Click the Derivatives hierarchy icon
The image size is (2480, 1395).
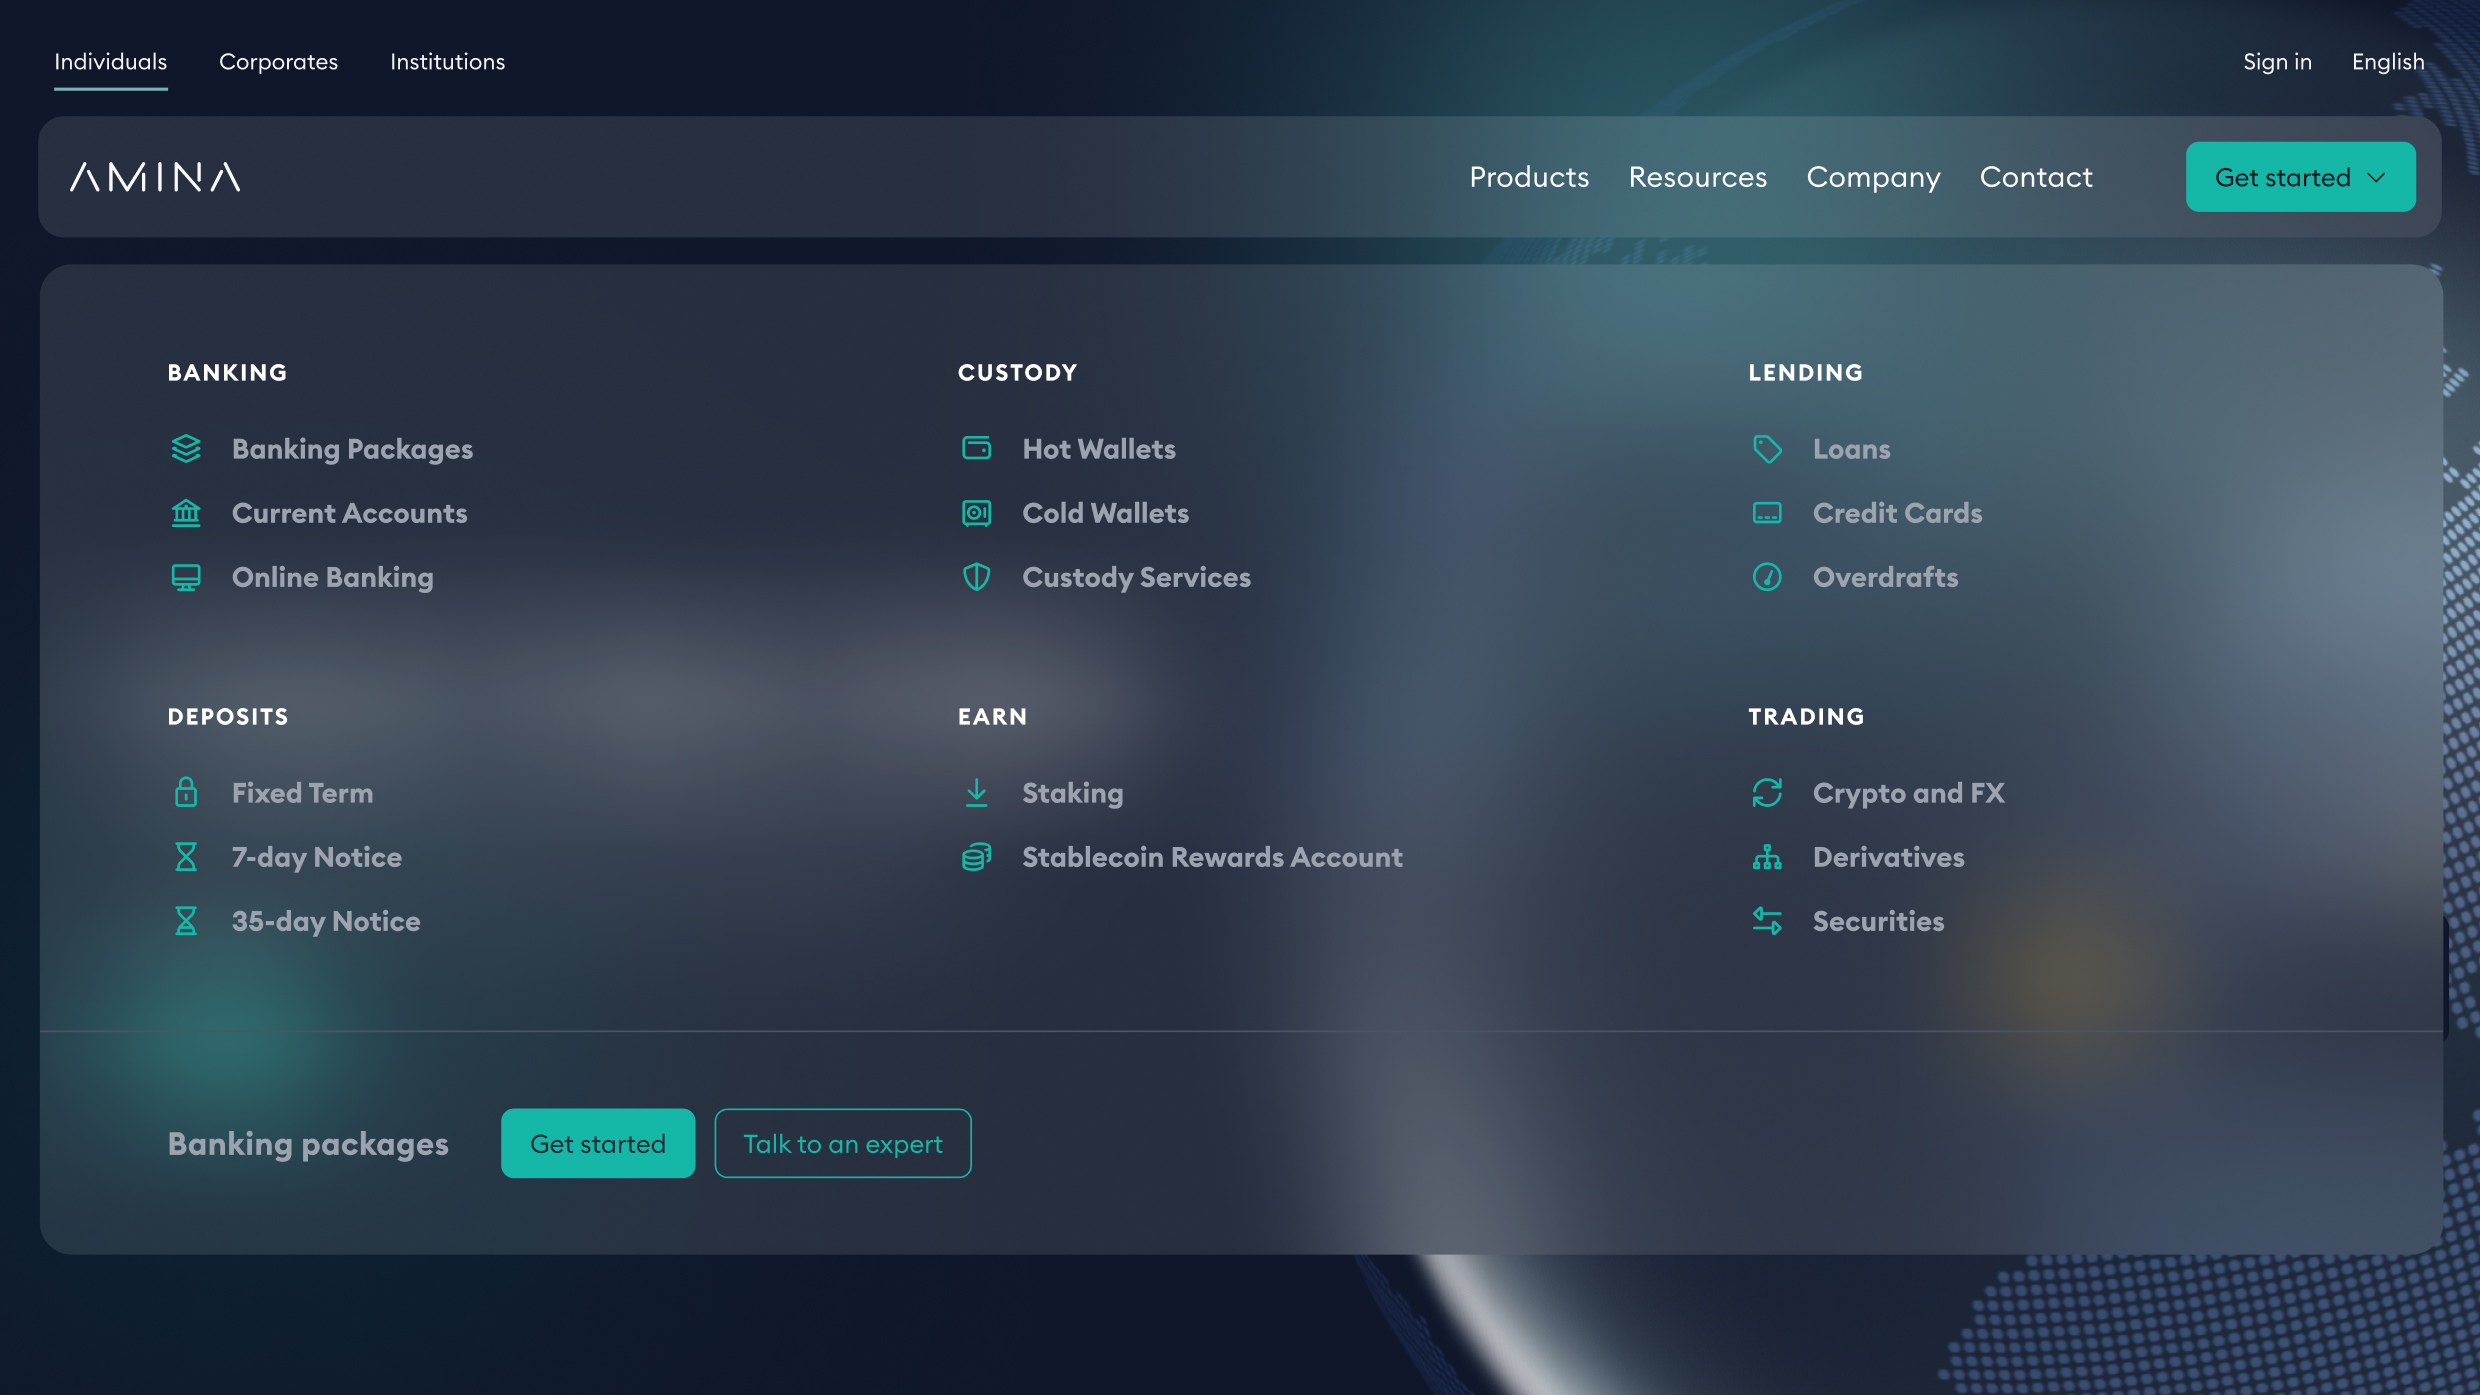[x=1767, y=857]
